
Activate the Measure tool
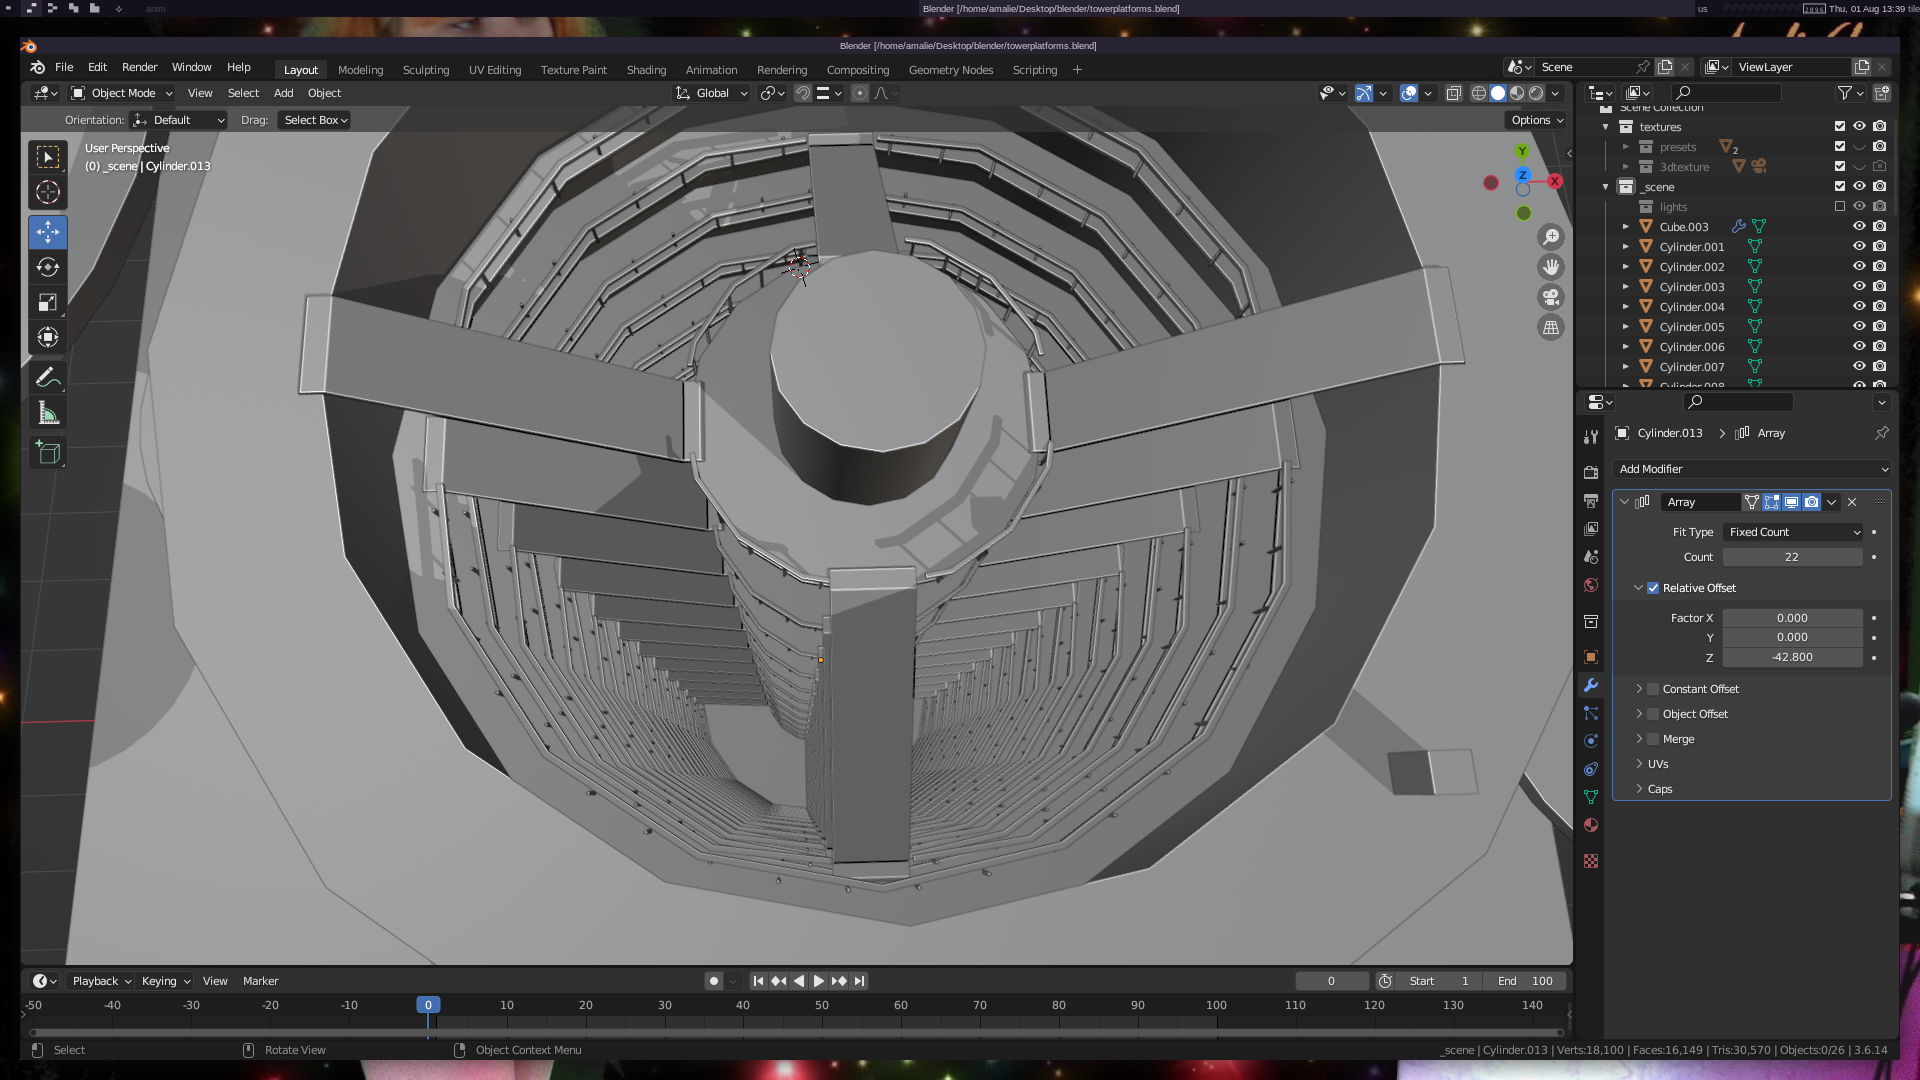point(48,413)
